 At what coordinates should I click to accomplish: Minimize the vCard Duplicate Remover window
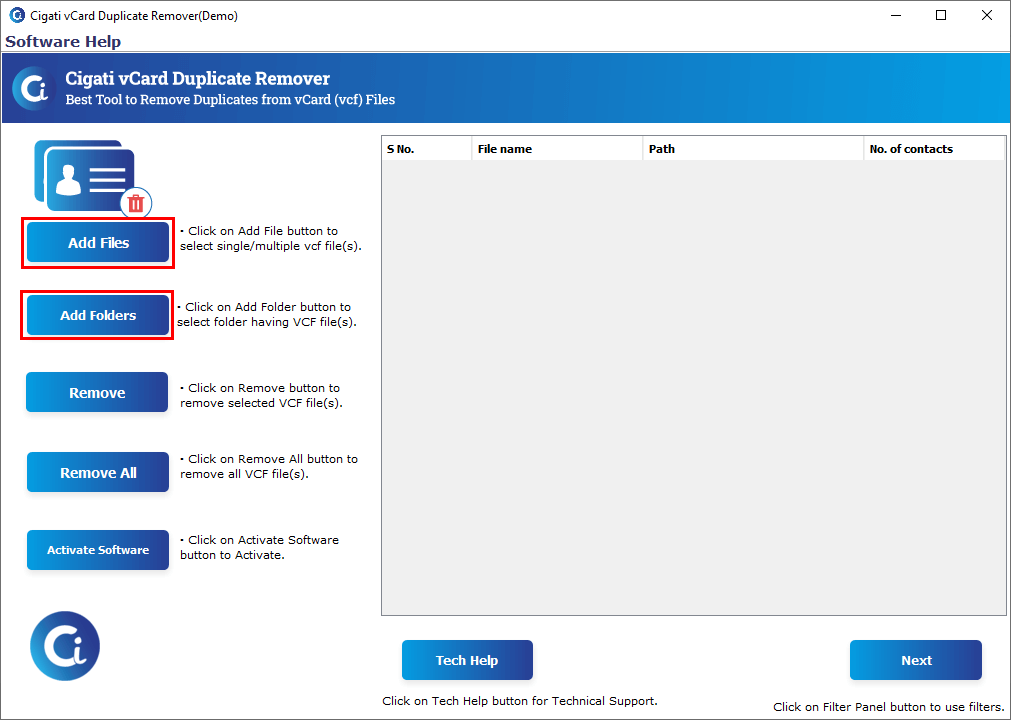pos(896,15)
